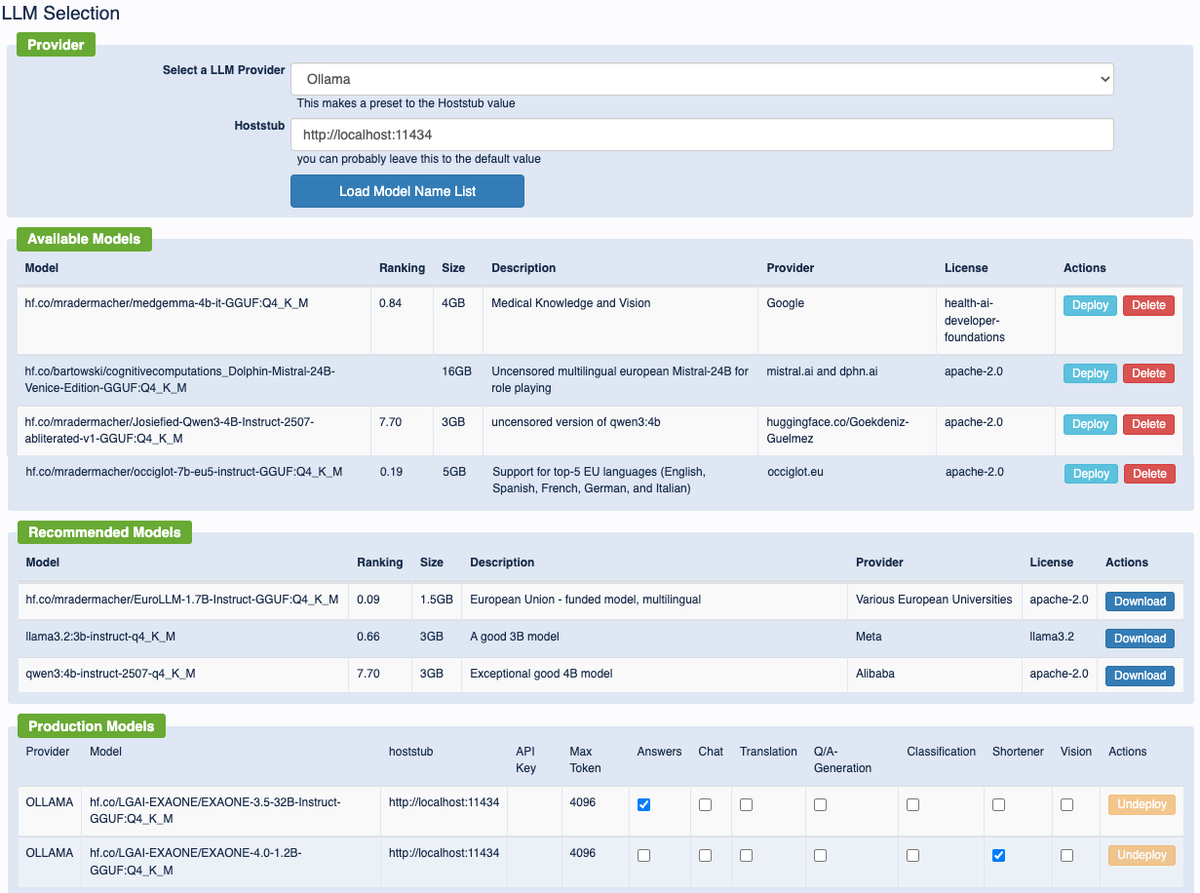Click hf.co/mradermacher/medgemma-4b-it-GGUF:Q4_K_M model name

(166, 303)
